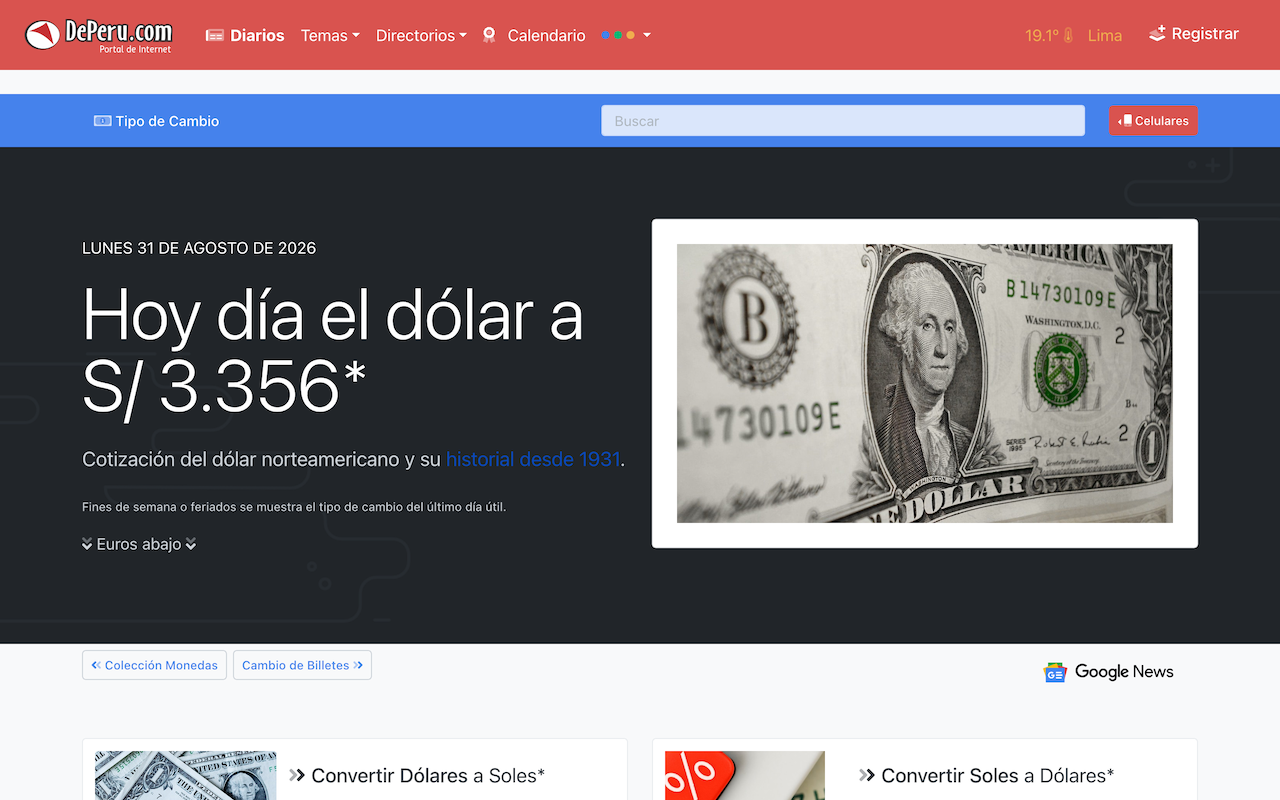The image size is (1280, 800).
Task: Expand the Temas dropdown menu
Action: 330,35
